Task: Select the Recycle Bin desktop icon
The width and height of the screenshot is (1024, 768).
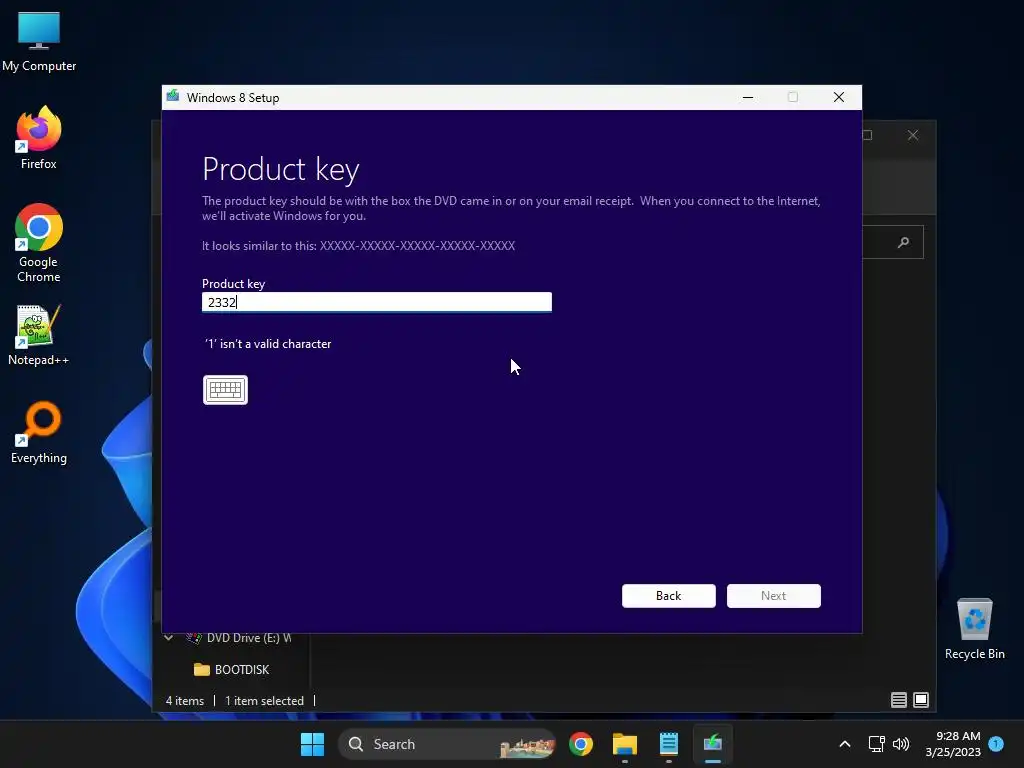Action: click(974, 629)
